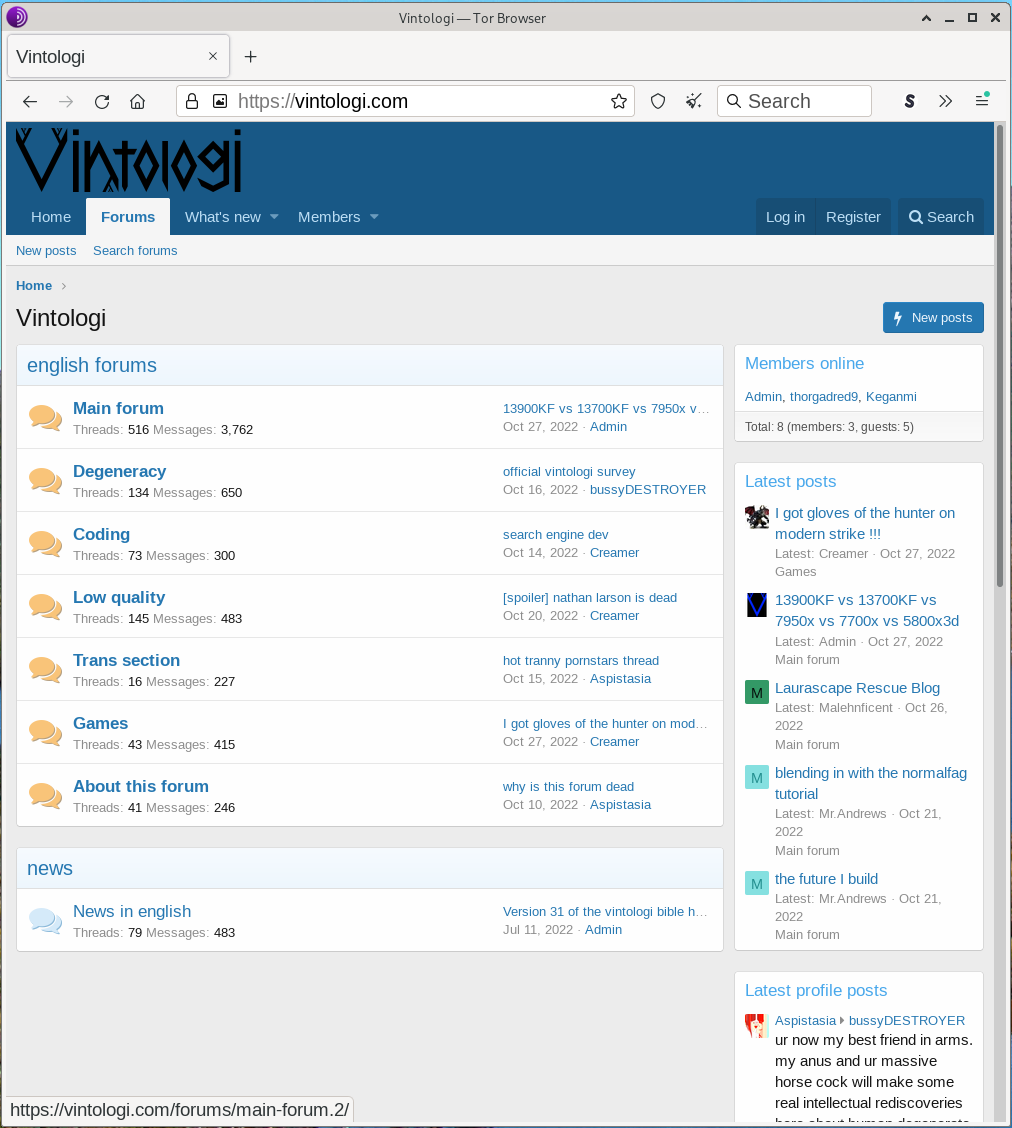Click the Coding forum speech bubble icon
Viewport: 1012px width, 1128px height.
45,543
